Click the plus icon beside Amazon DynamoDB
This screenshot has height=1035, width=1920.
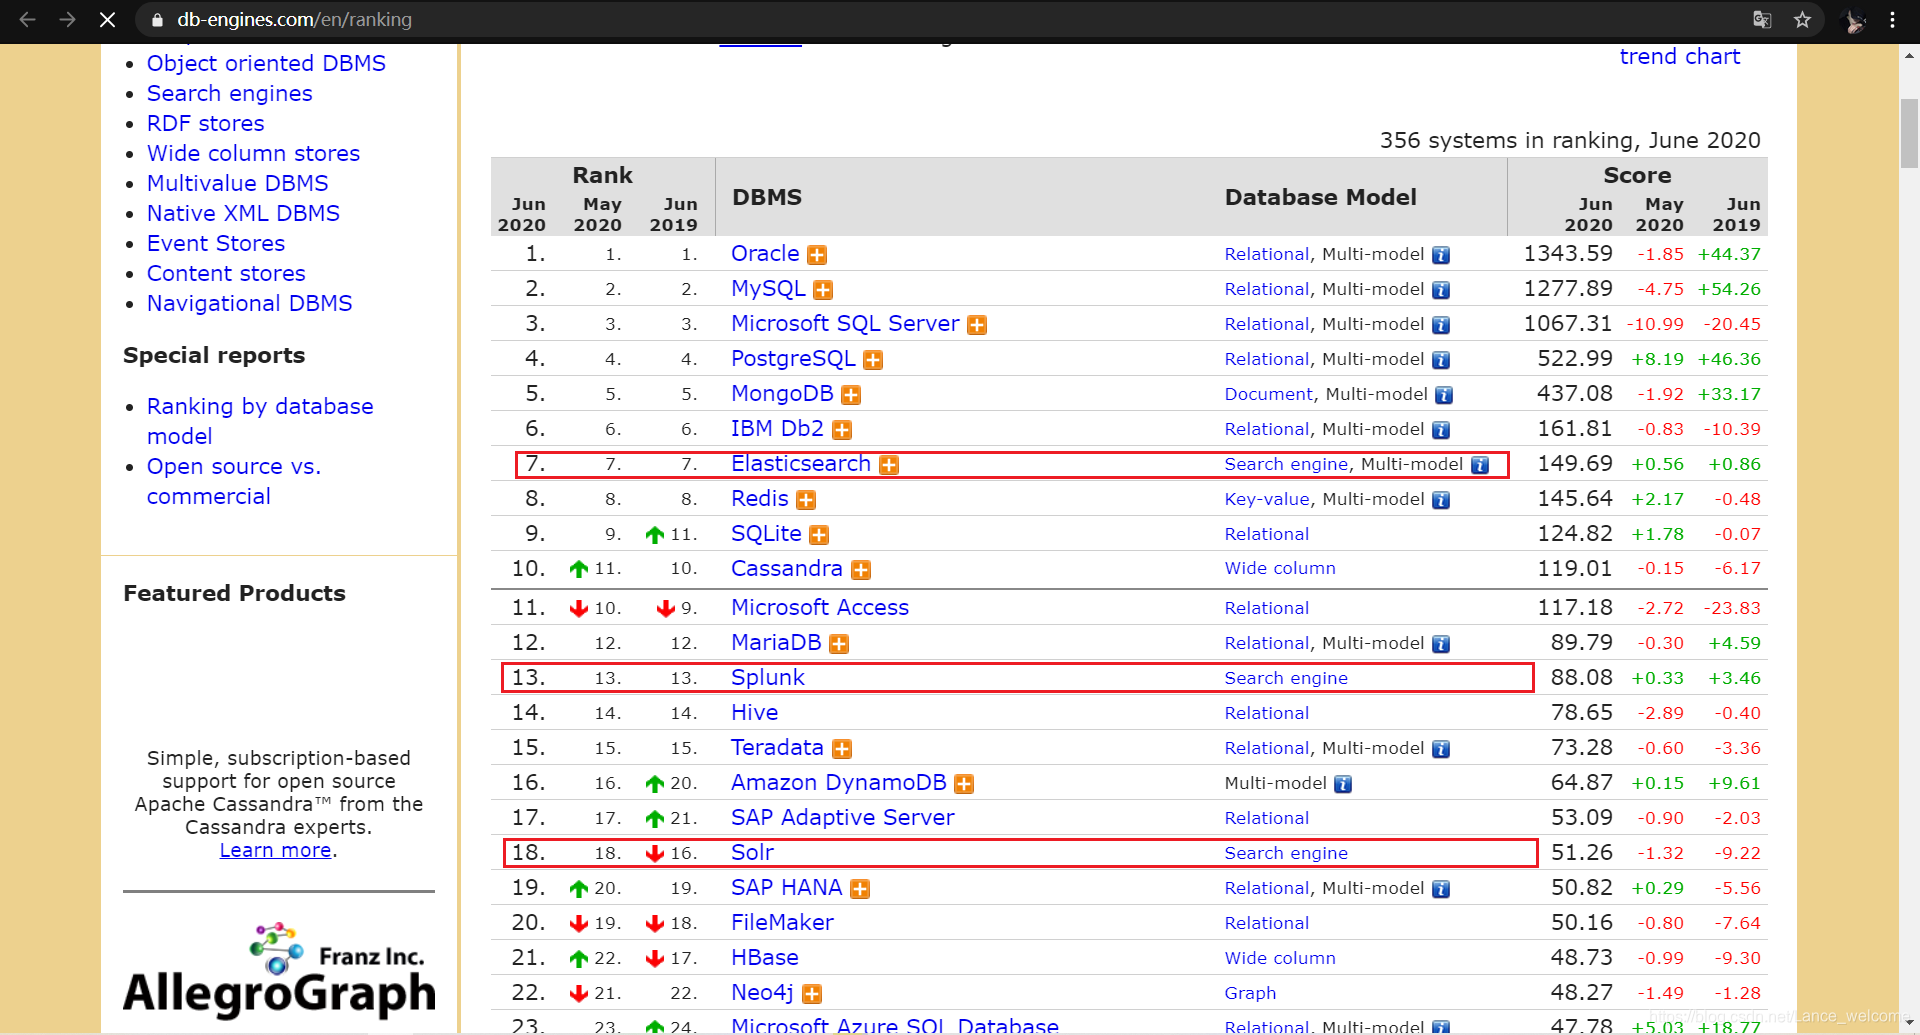point(964,784)
